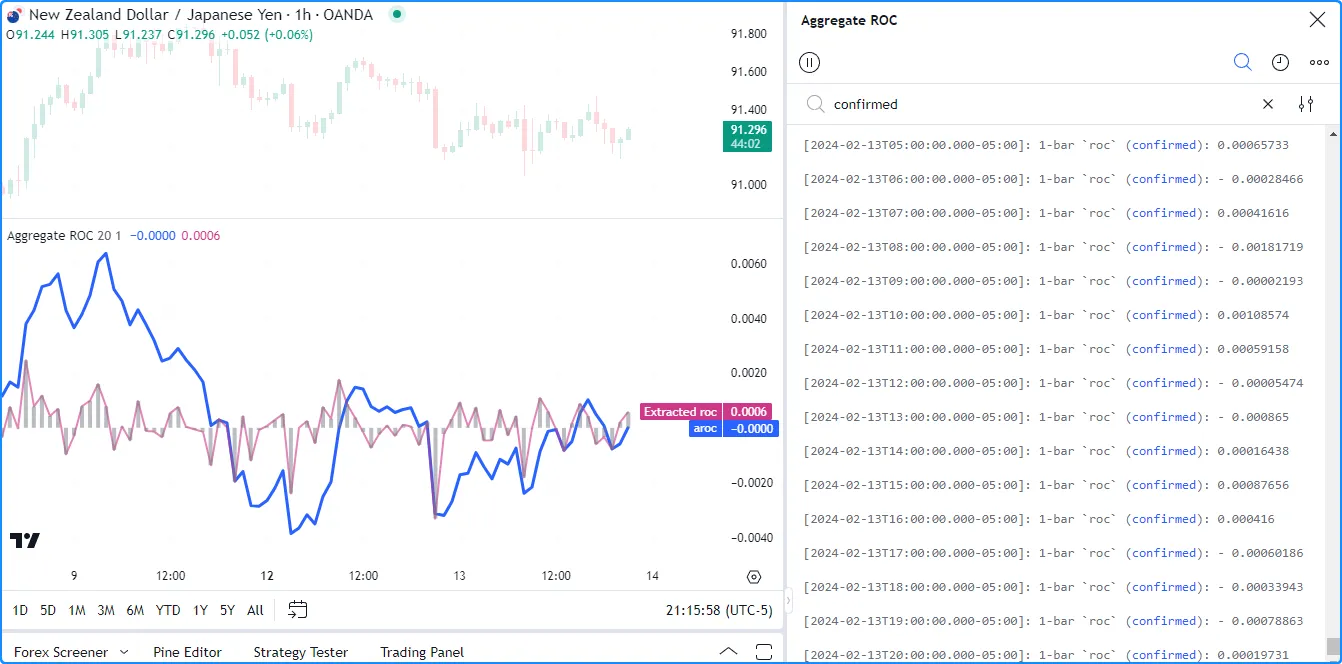The height and width of the screenshot is (664, 1342).
Task: Open the Strategy Tester tab
Action: [300, 652]
